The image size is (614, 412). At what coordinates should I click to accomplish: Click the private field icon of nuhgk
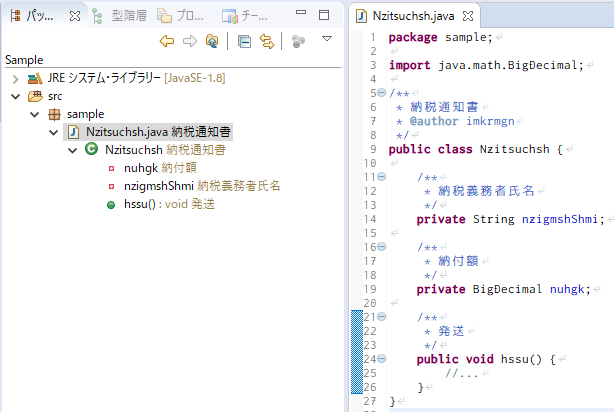coord(111,168)
